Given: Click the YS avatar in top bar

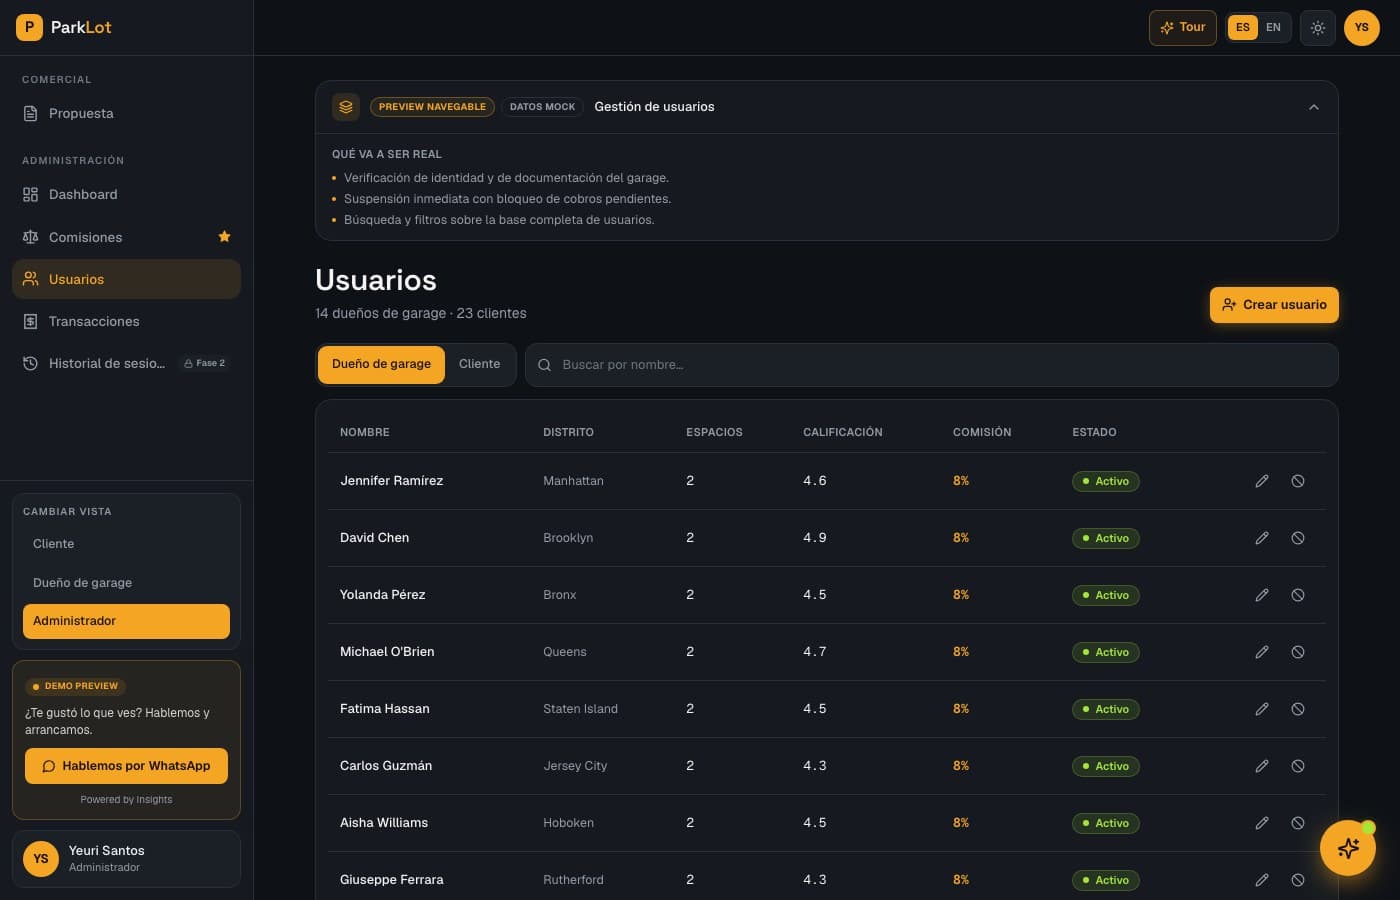Looking at the screenshot, I should tap(1361, 28).
